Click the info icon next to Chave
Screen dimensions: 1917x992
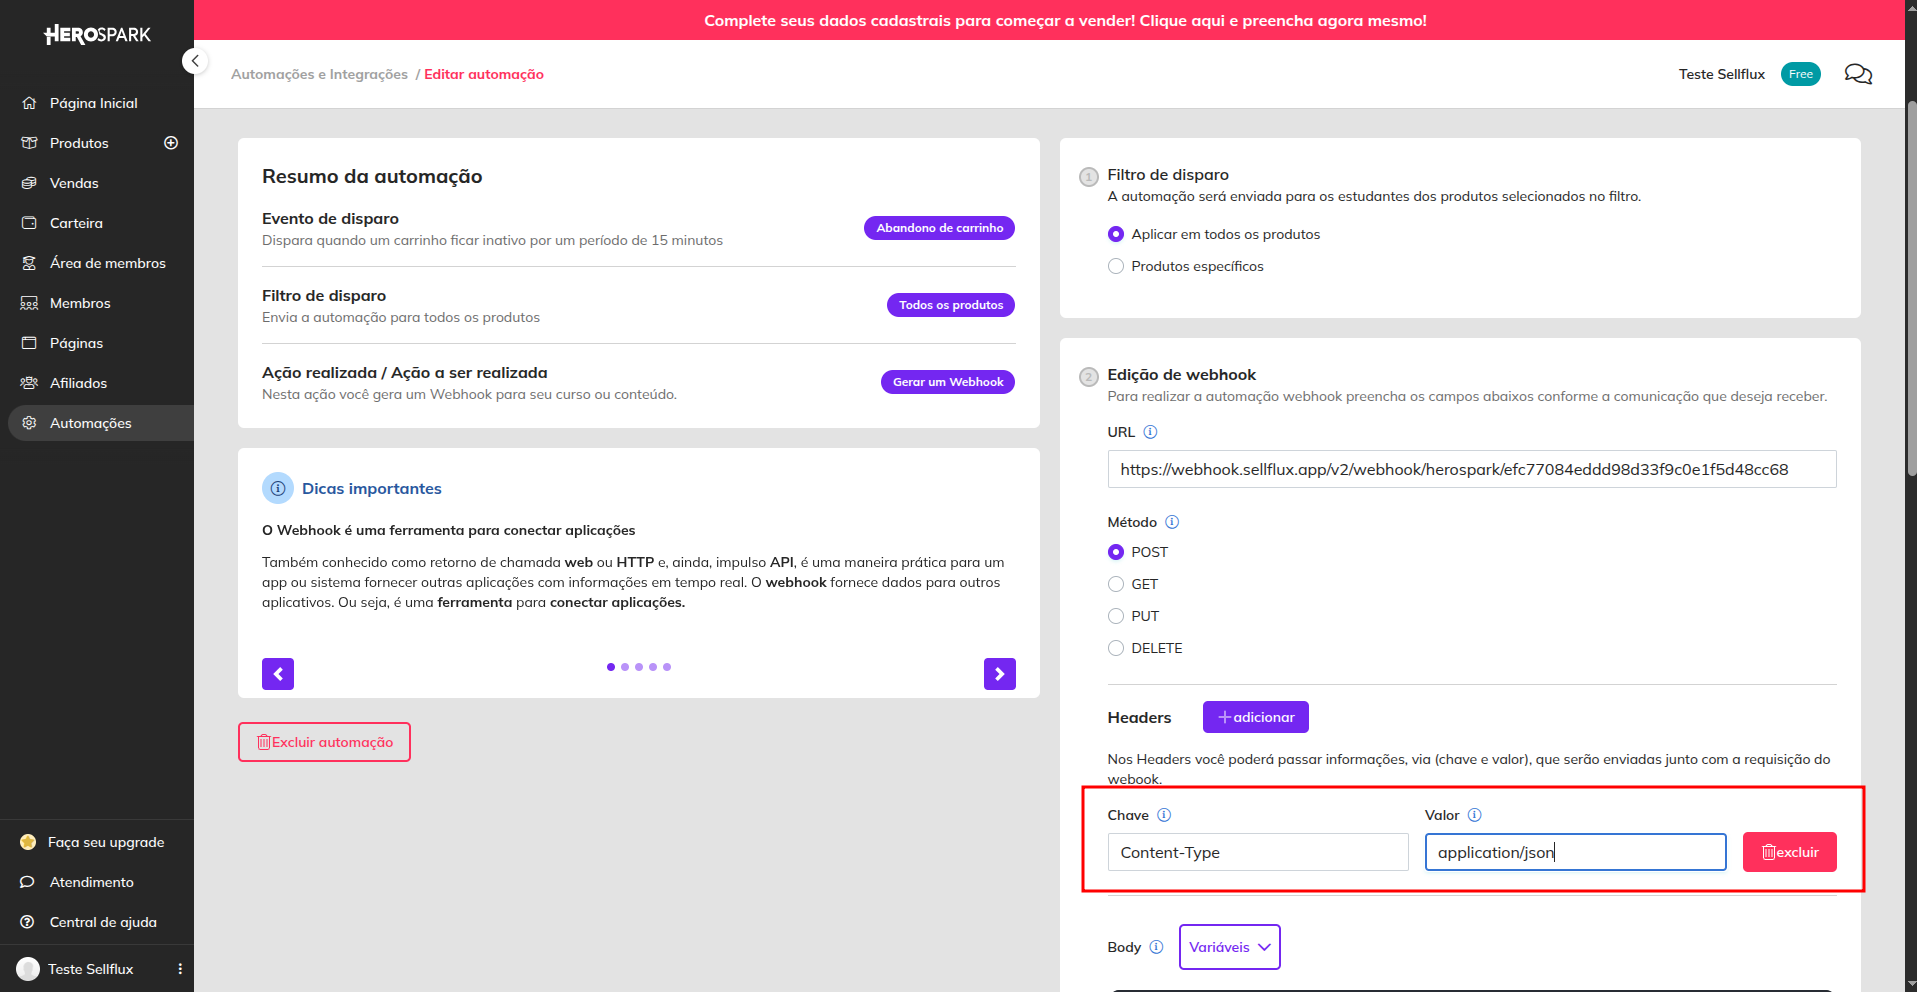point(1164,815)
